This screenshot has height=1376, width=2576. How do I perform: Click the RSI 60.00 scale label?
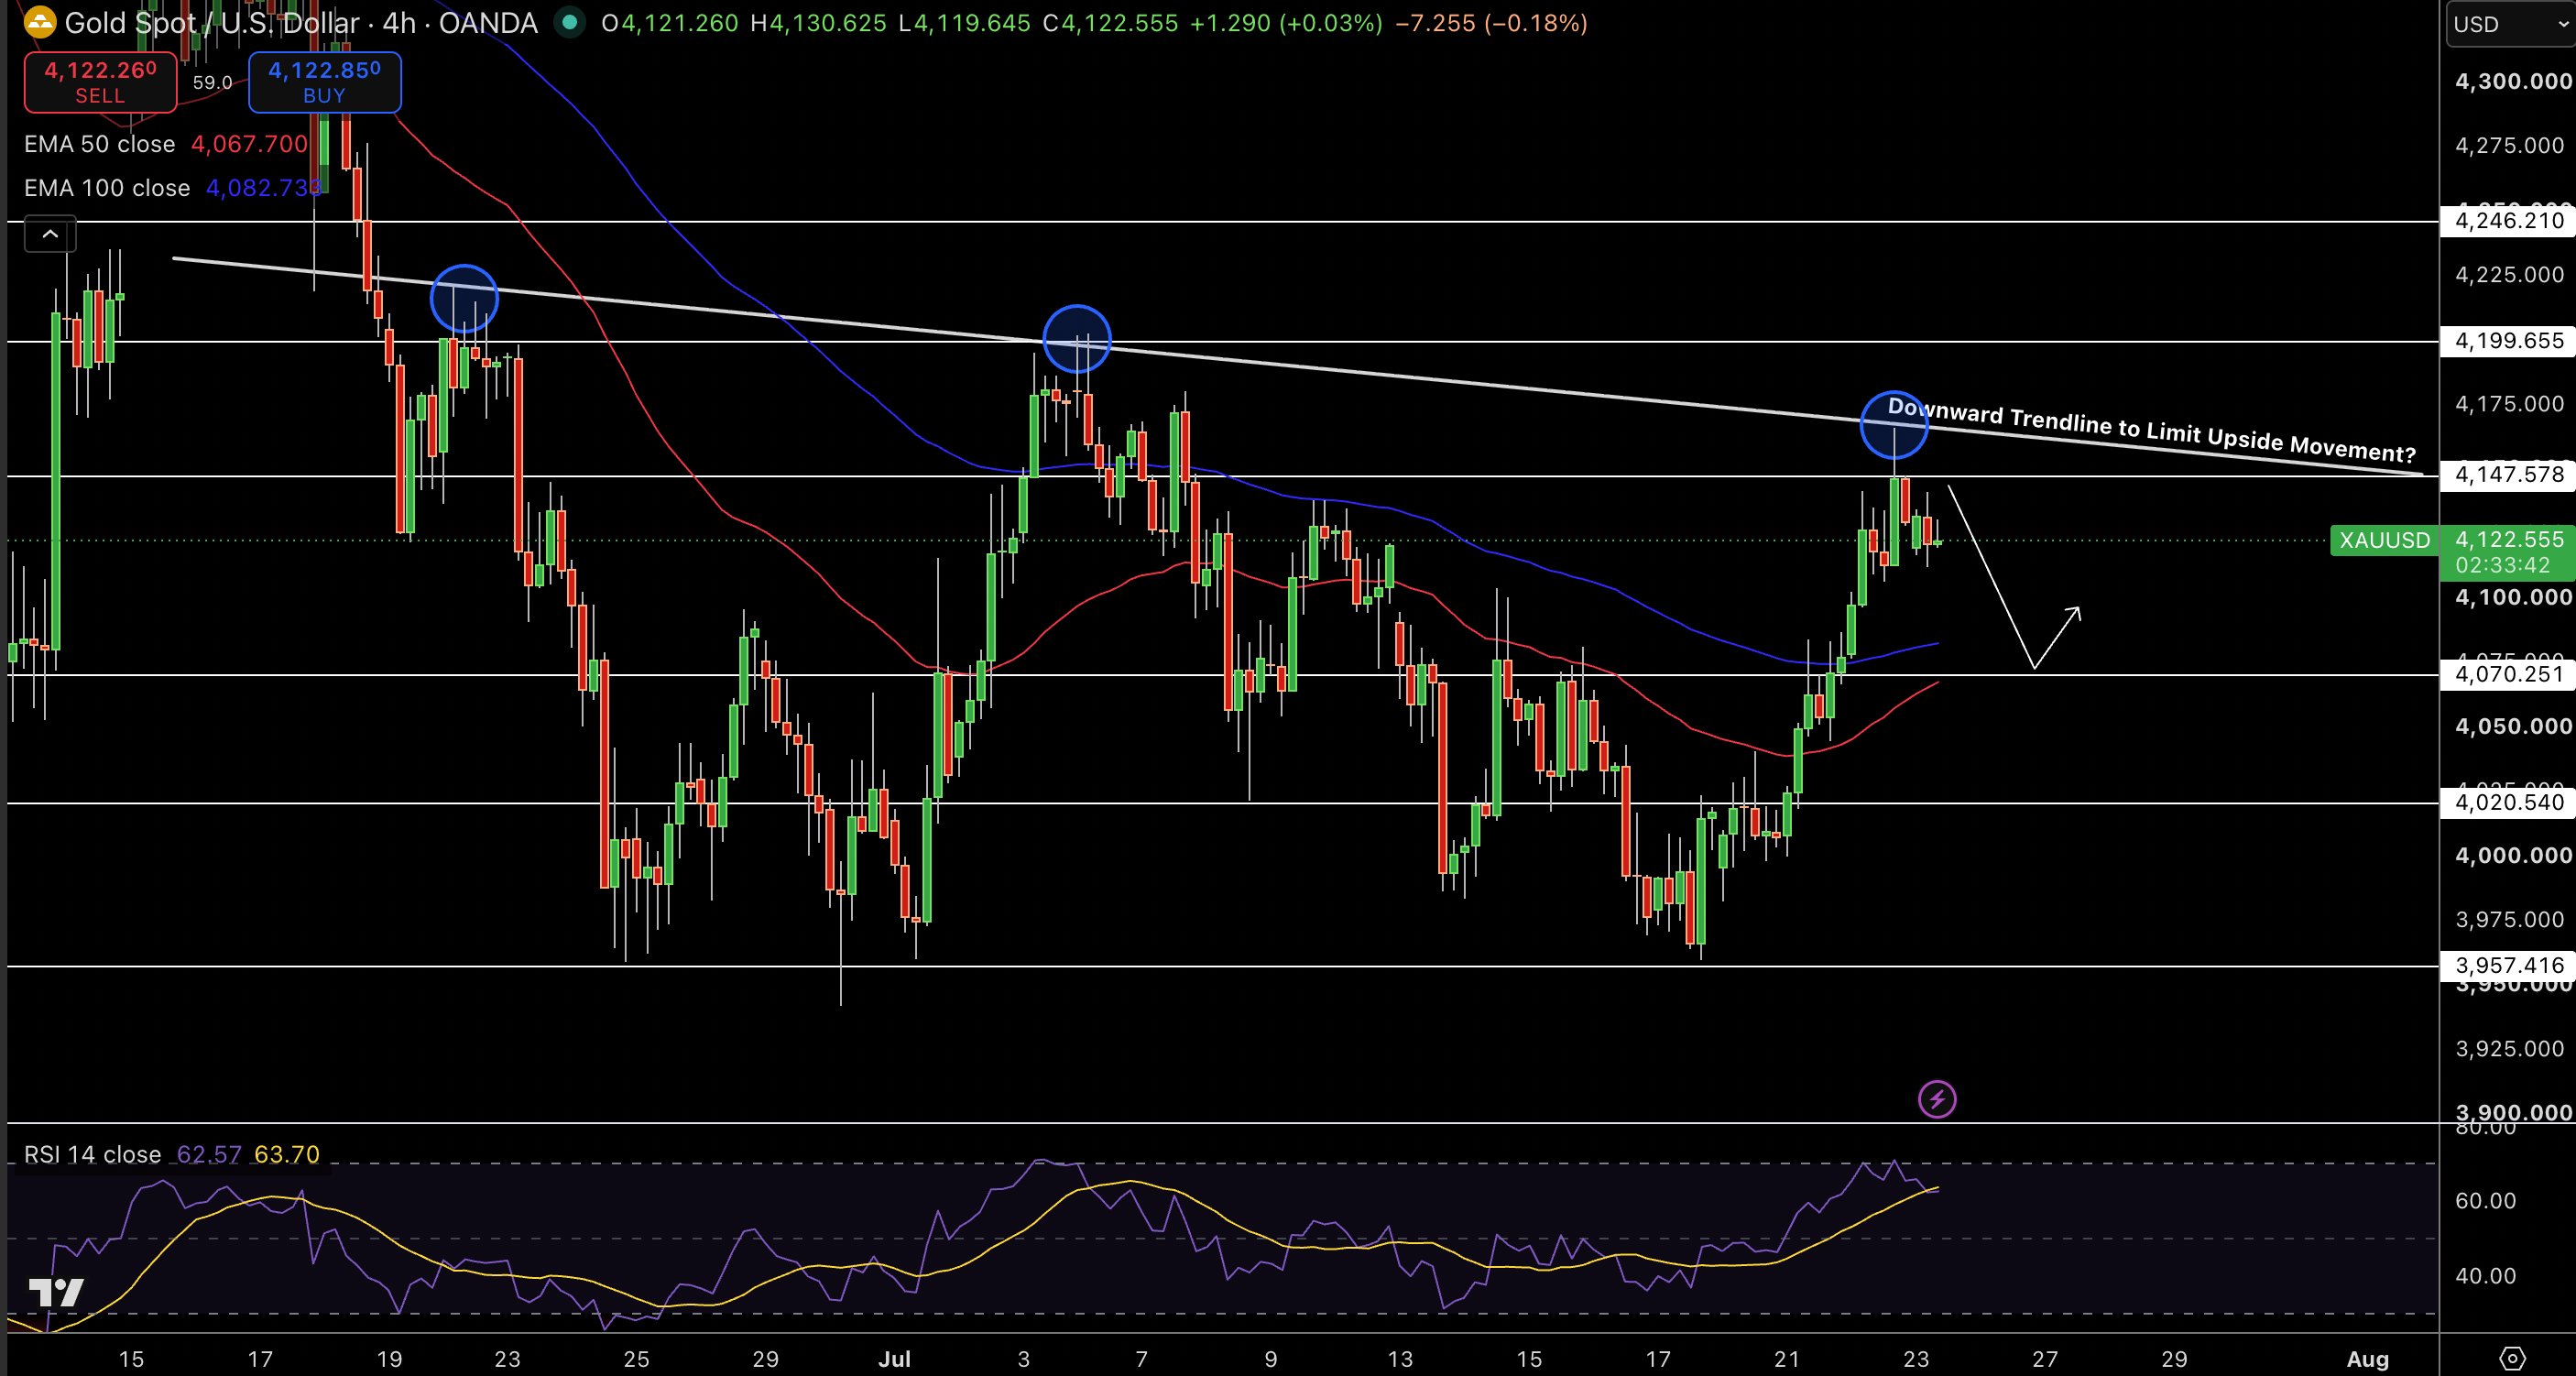2485,1200
